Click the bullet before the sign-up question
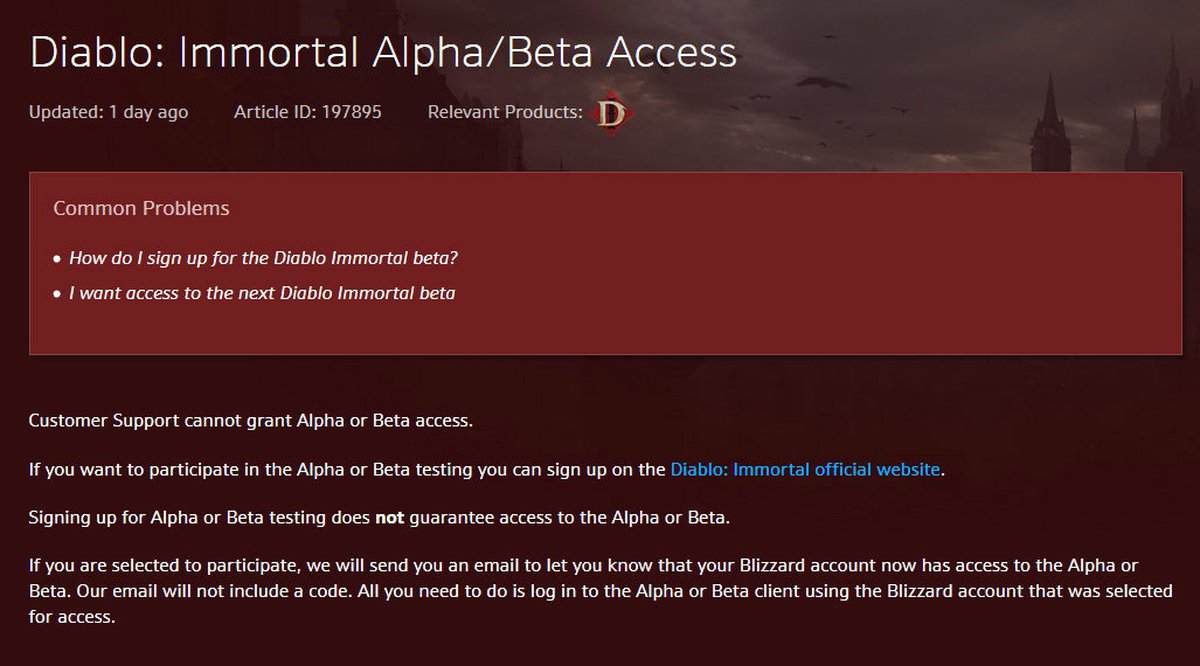This screenshot has height=666, width=1200. 57,259
